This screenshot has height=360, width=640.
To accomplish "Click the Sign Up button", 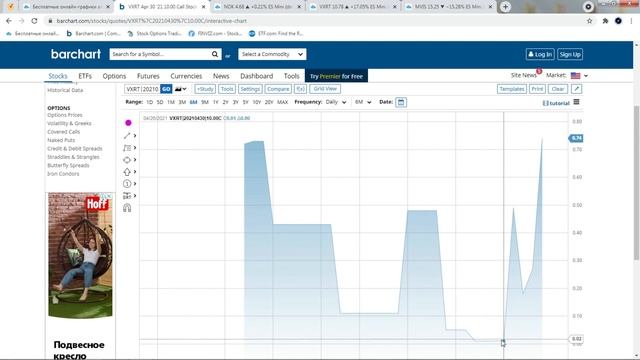I will pyautogui.click(x=570, y=54).
